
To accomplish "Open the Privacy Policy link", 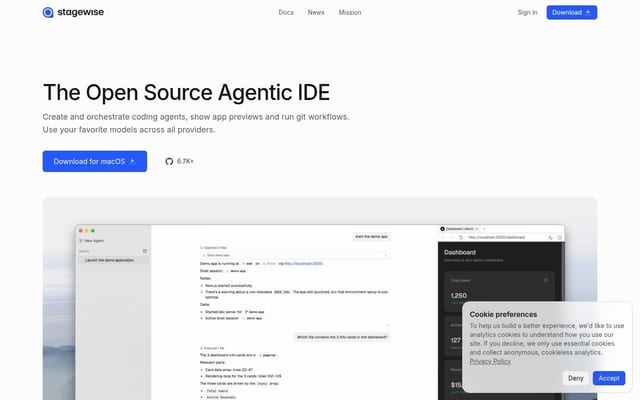I will click(x=490, y=361).
